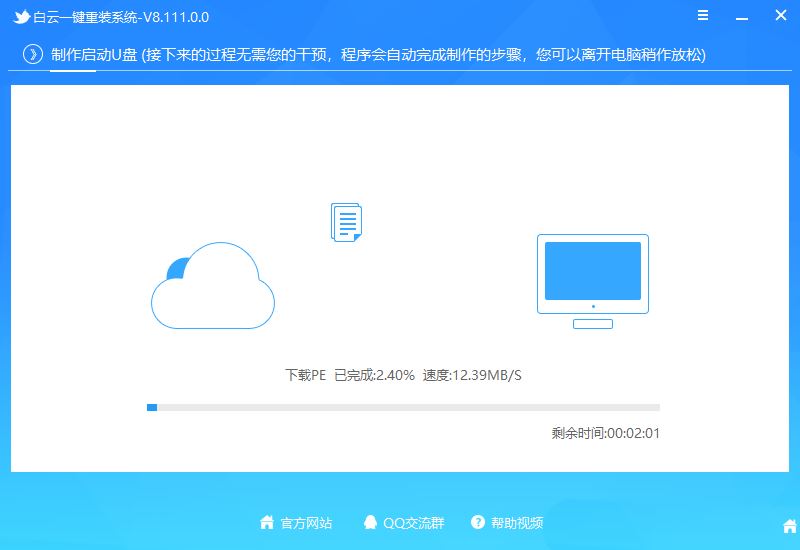This screenshot has width=800, height=550.
Task: Click the 剩余时间 countdown text
Action: (x=605, y=433)
